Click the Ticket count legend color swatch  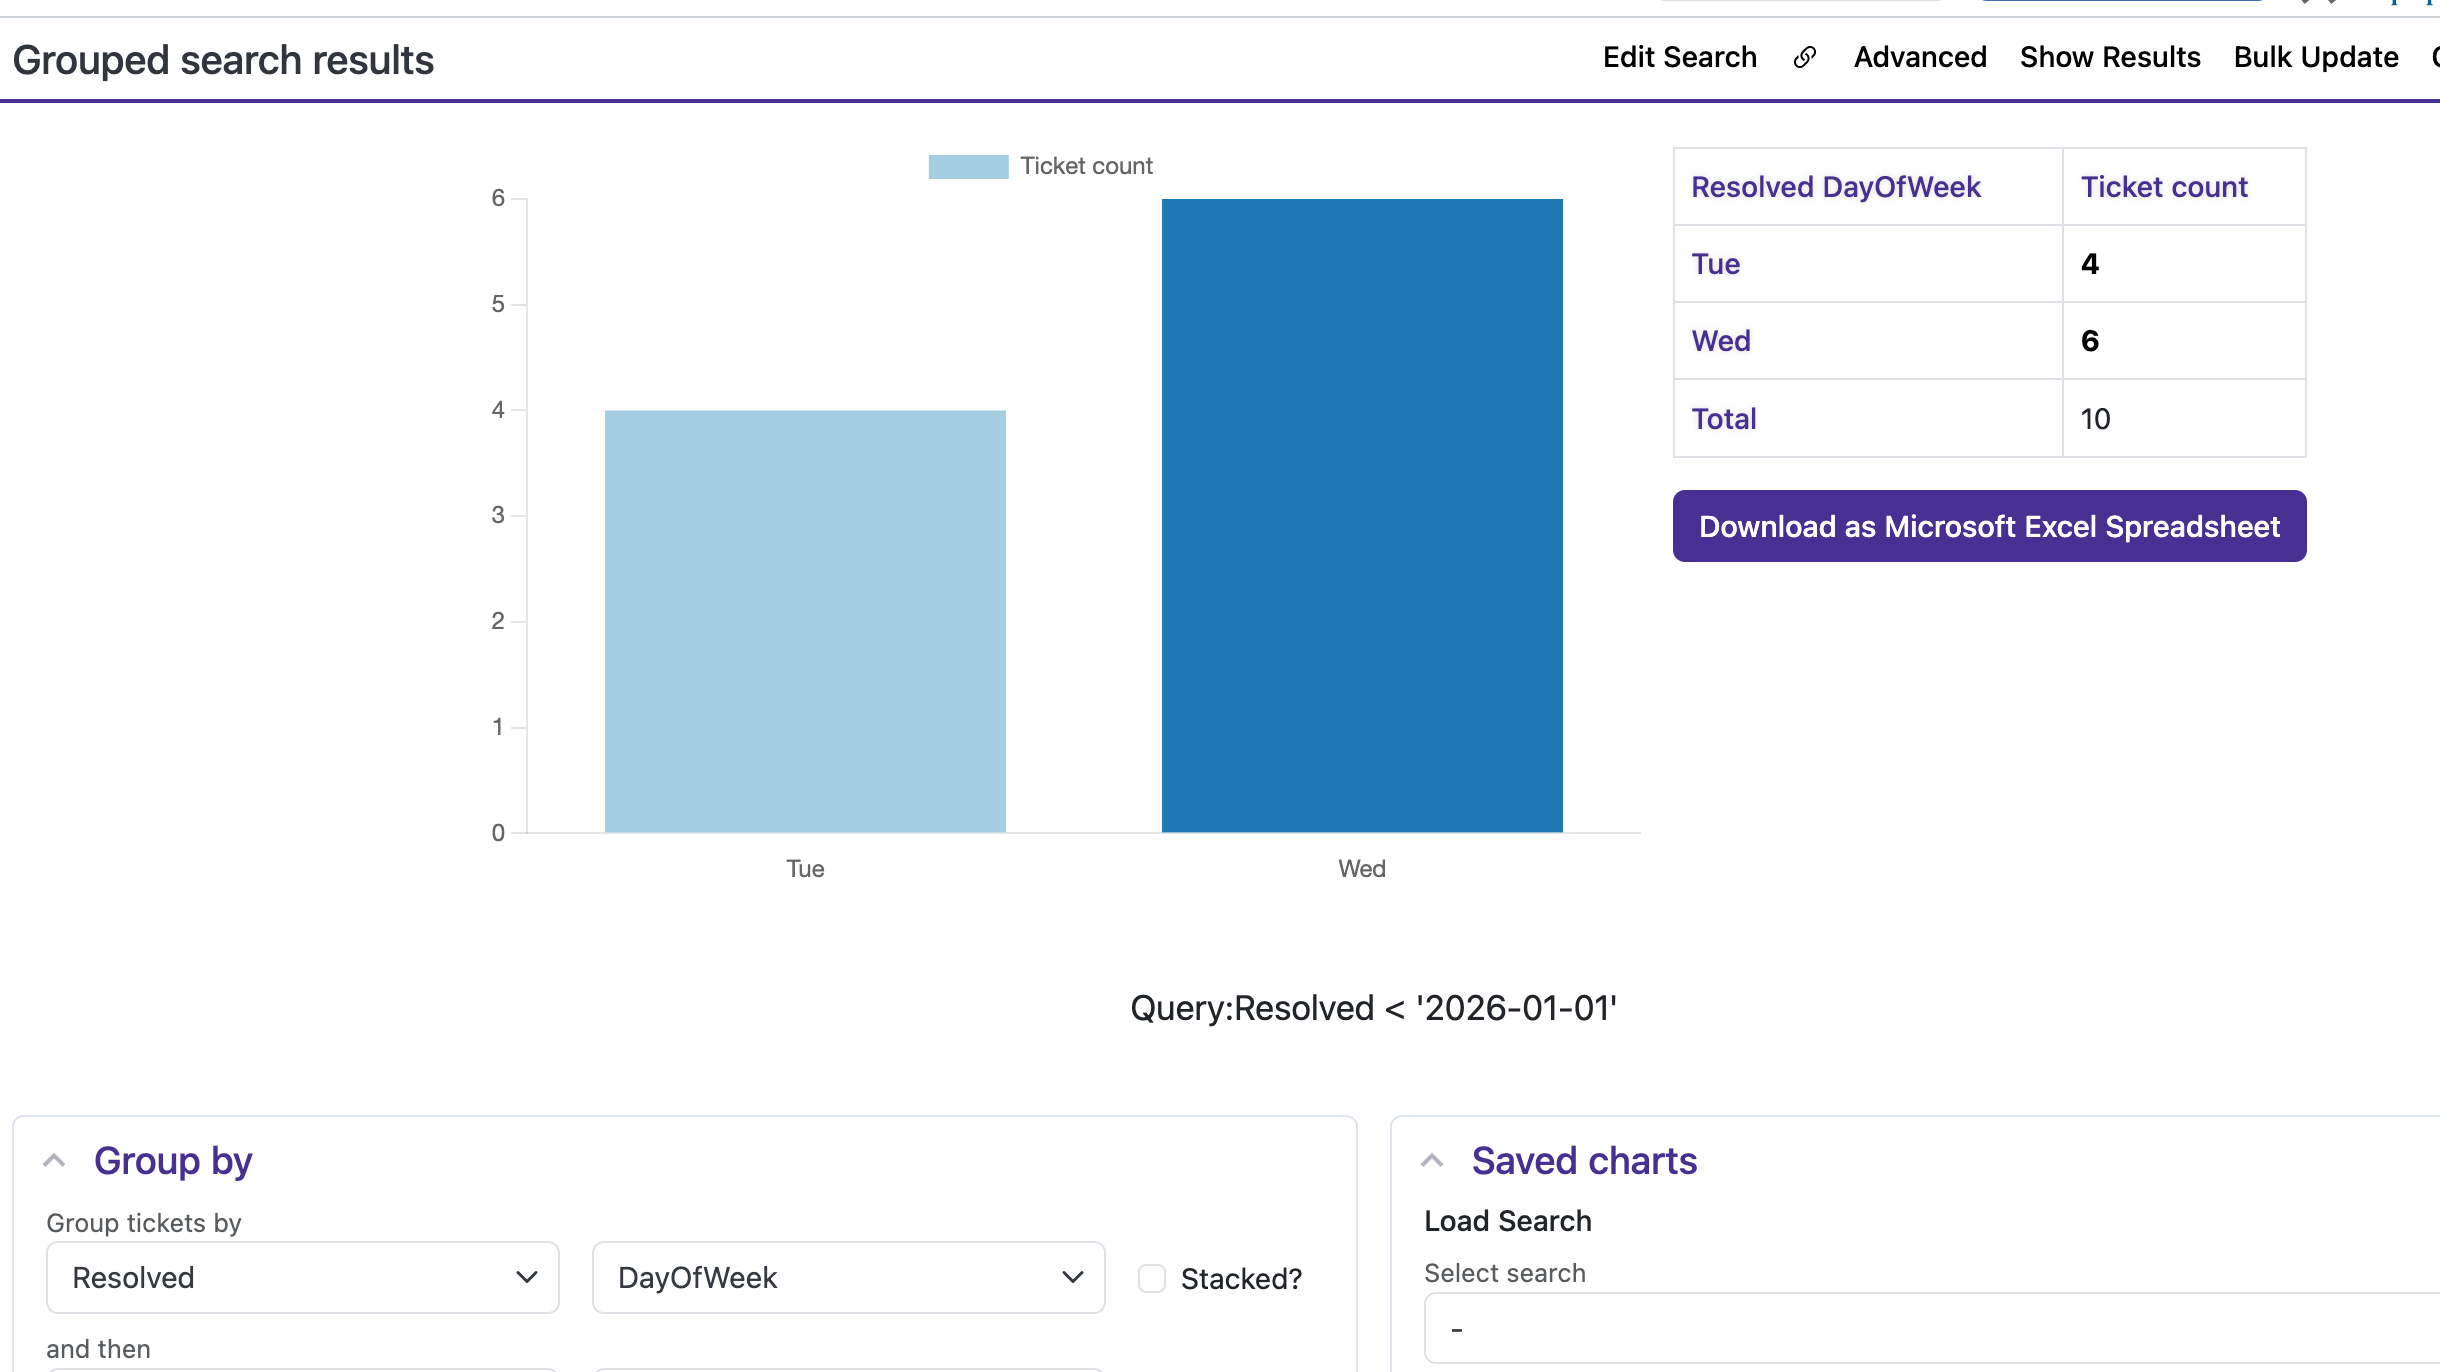coord(968,166)
